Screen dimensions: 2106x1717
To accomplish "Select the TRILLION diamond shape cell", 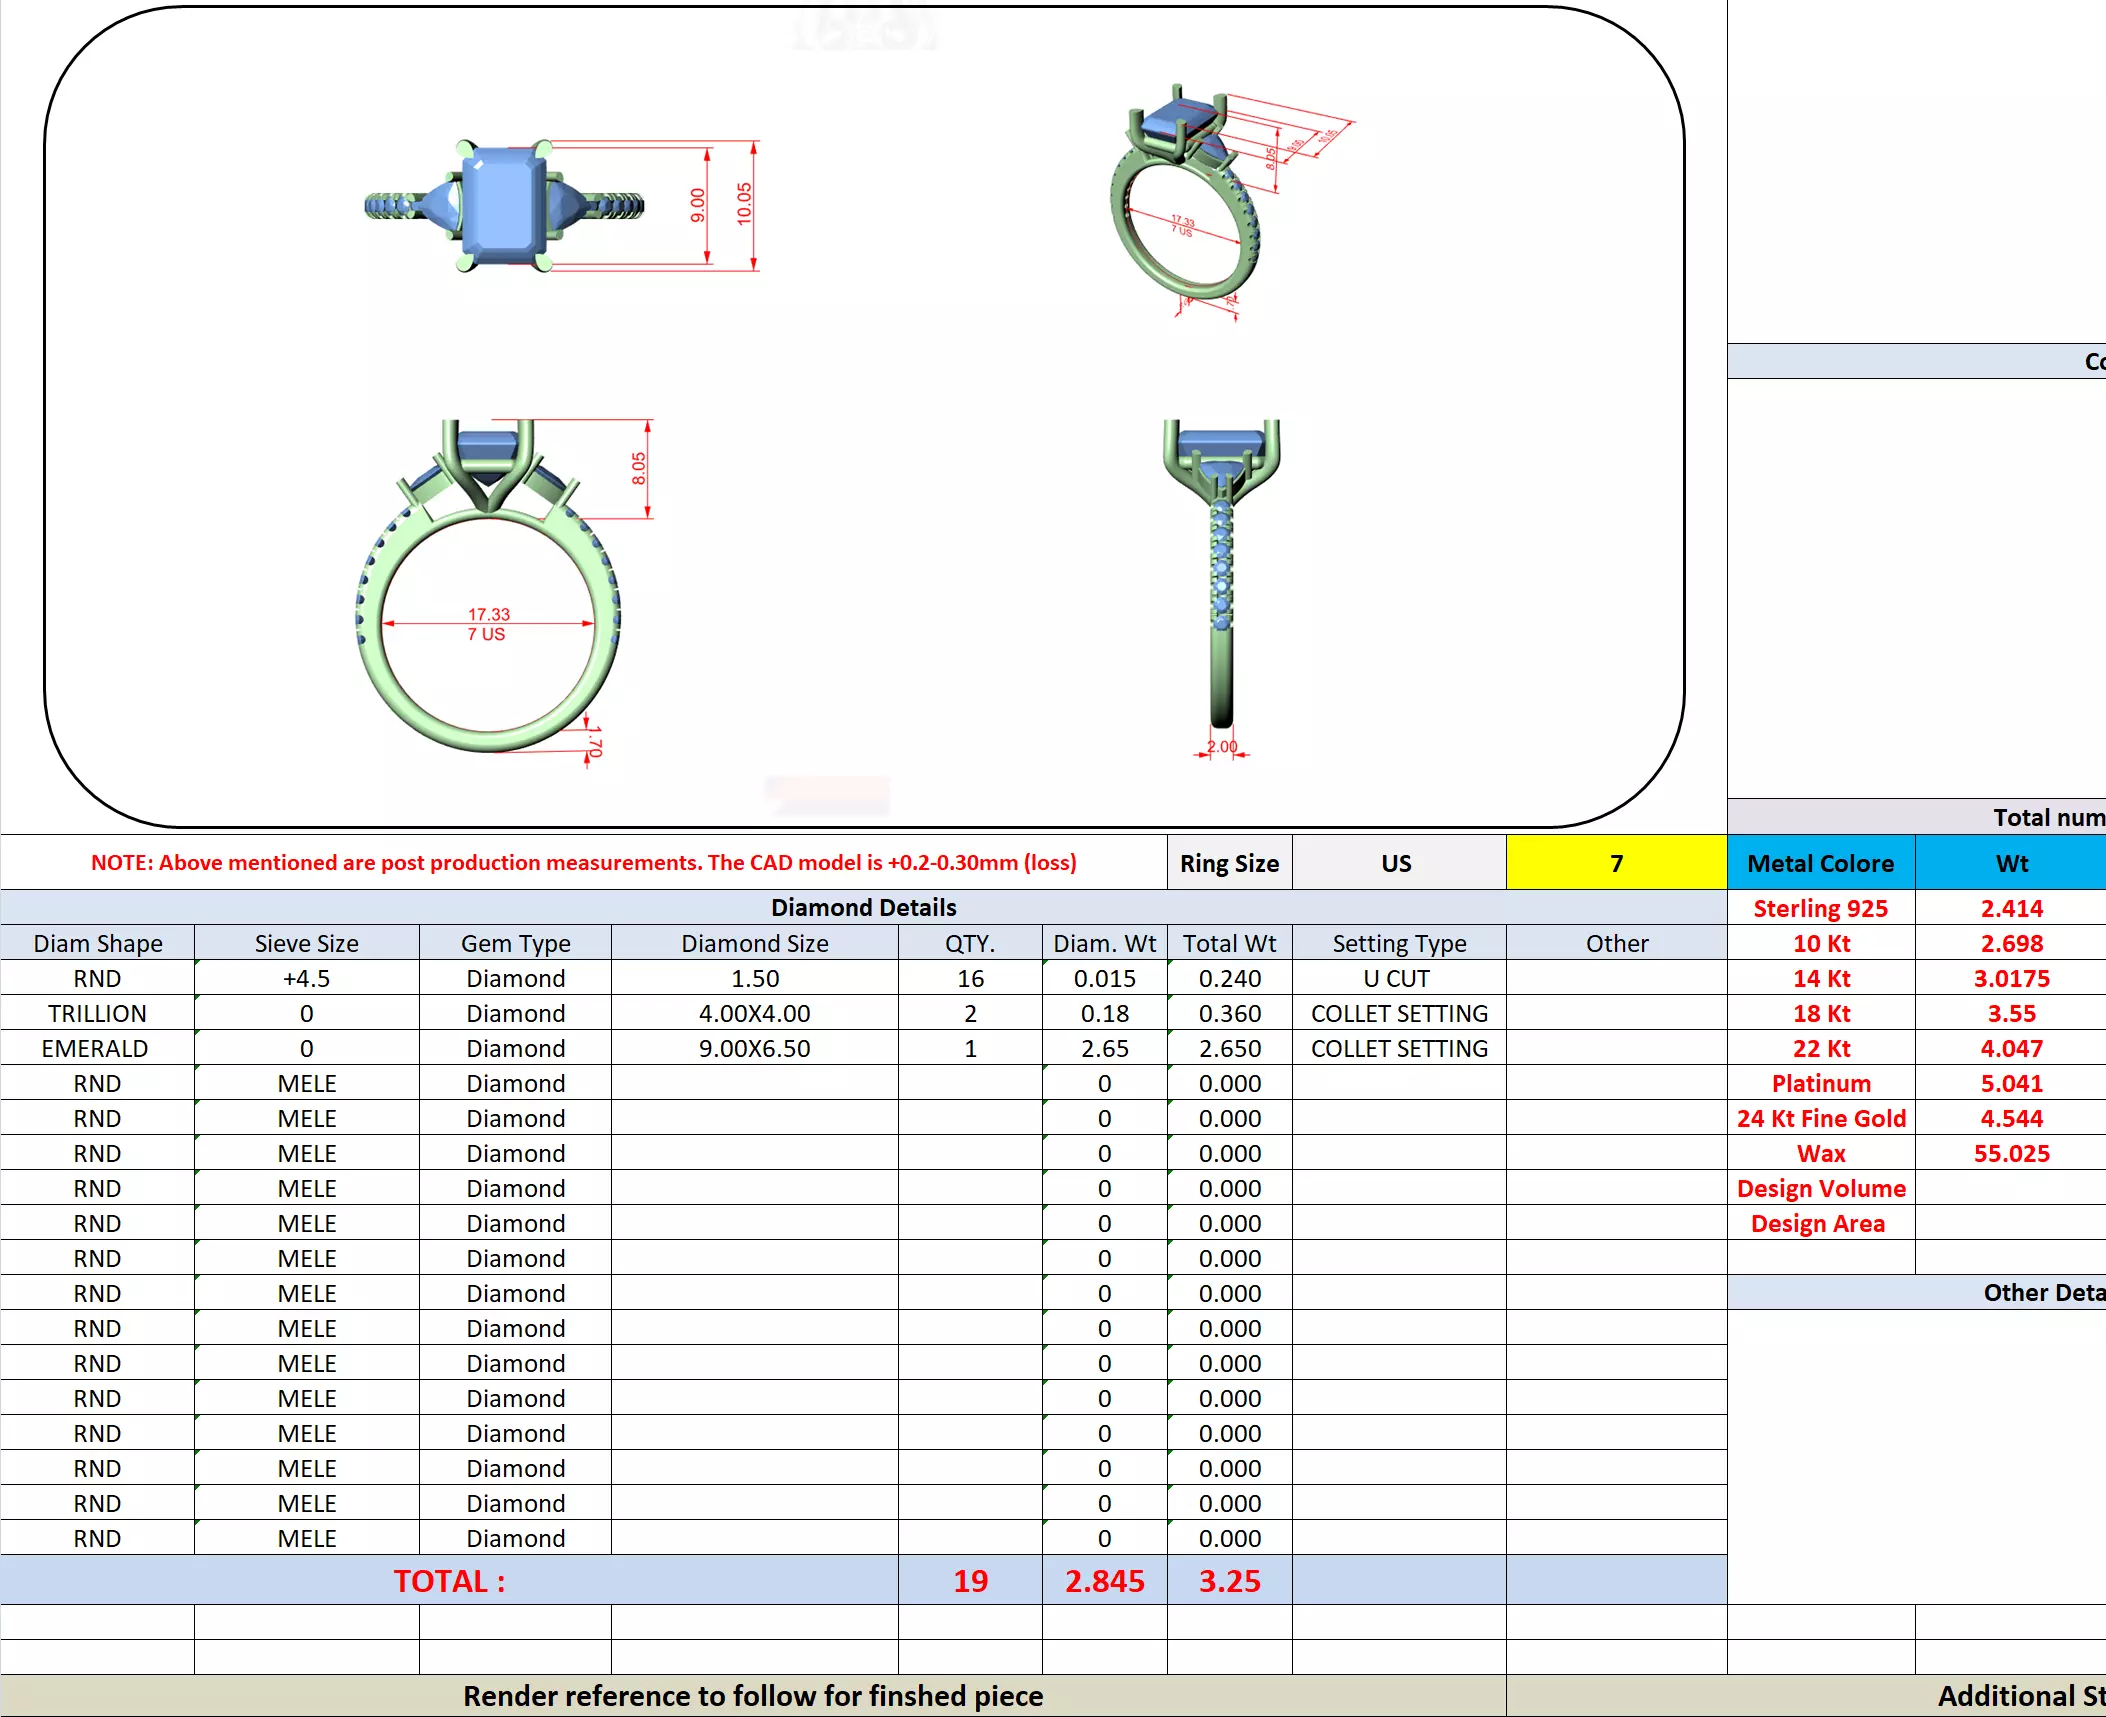I will coord(97,1013).
